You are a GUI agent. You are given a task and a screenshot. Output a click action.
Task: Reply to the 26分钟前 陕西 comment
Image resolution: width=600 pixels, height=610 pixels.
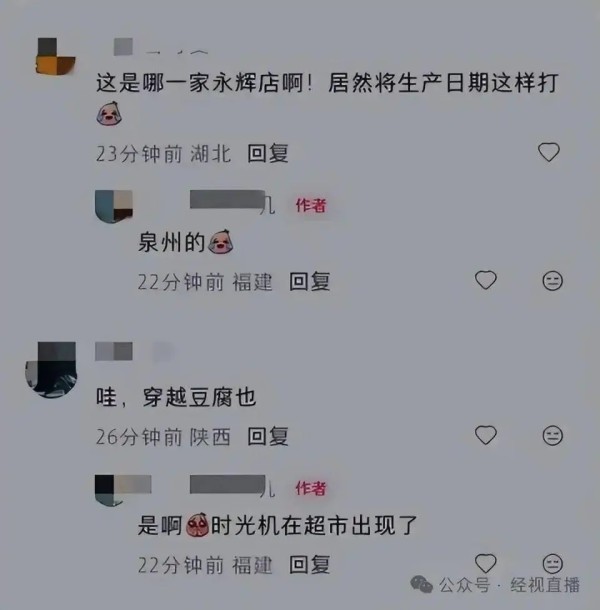click(x=268, y=436)
